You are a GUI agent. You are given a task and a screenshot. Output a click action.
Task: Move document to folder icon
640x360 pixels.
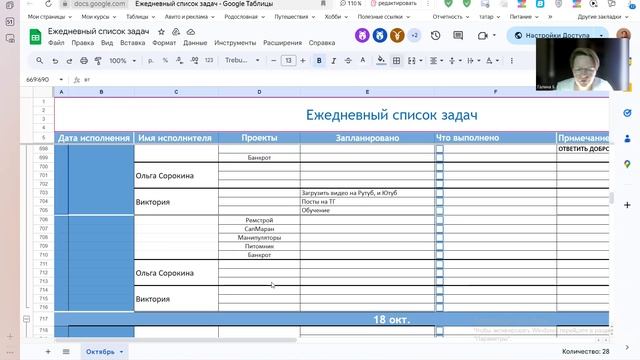click(176, 32)
